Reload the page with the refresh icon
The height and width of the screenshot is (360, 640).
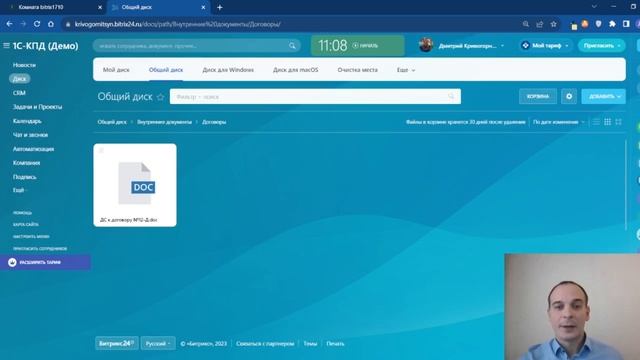[x=37, y=24]
